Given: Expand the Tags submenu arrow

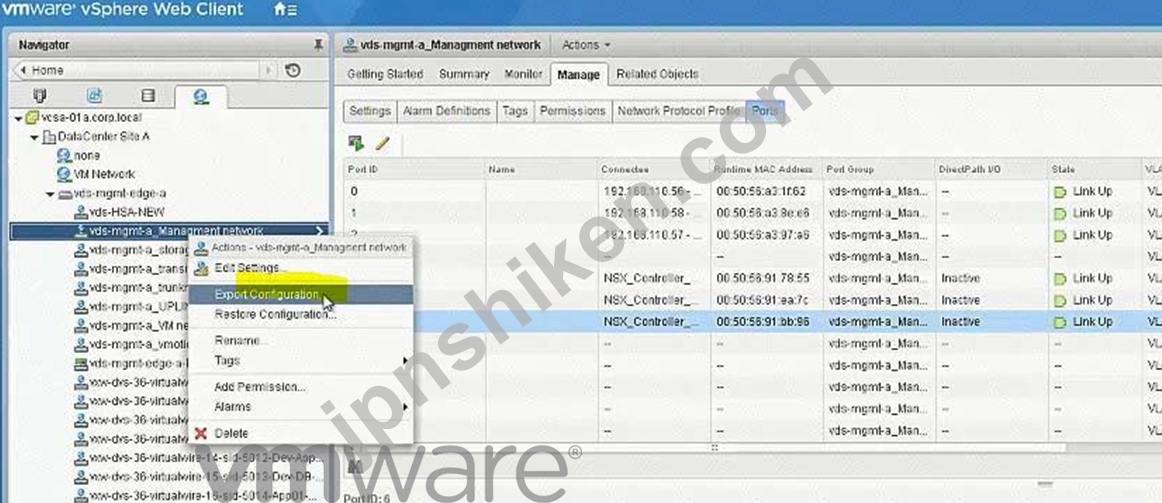Looking at the screenshot, I should coord(405,361).
